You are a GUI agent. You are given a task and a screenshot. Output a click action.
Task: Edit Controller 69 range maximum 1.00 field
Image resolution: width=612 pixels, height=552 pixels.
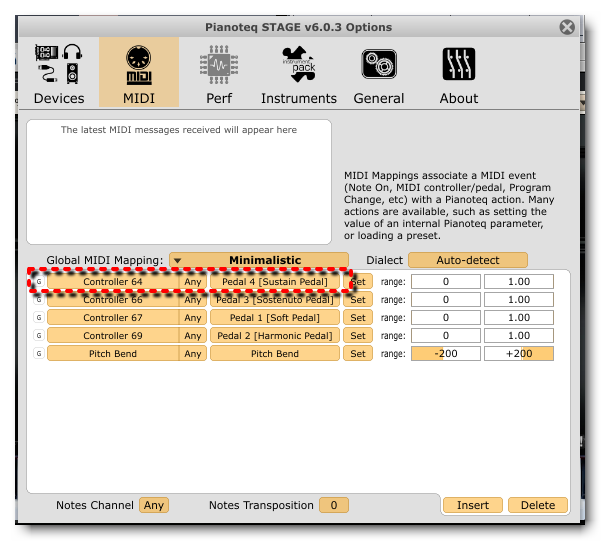tap(519, 335)
